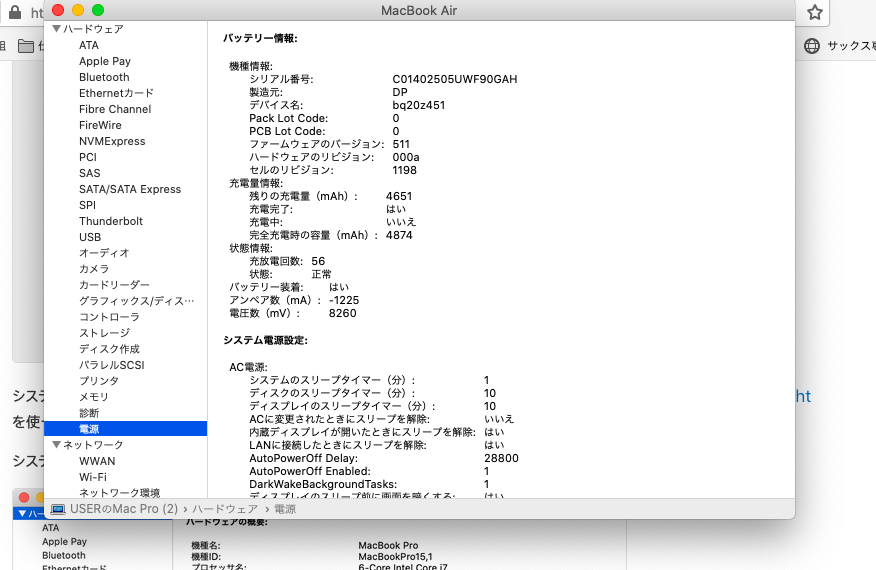This screenshot has height=570, width=876.
Task: Select ネットワーク環境 in the sidebar
Action: (120, 493)
